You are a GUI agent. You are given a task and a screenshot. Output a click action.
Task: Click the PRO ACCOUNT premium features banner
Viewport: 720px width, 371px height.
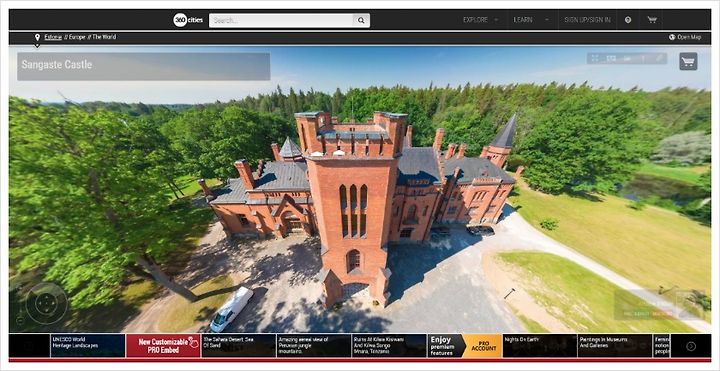[464, 346]
